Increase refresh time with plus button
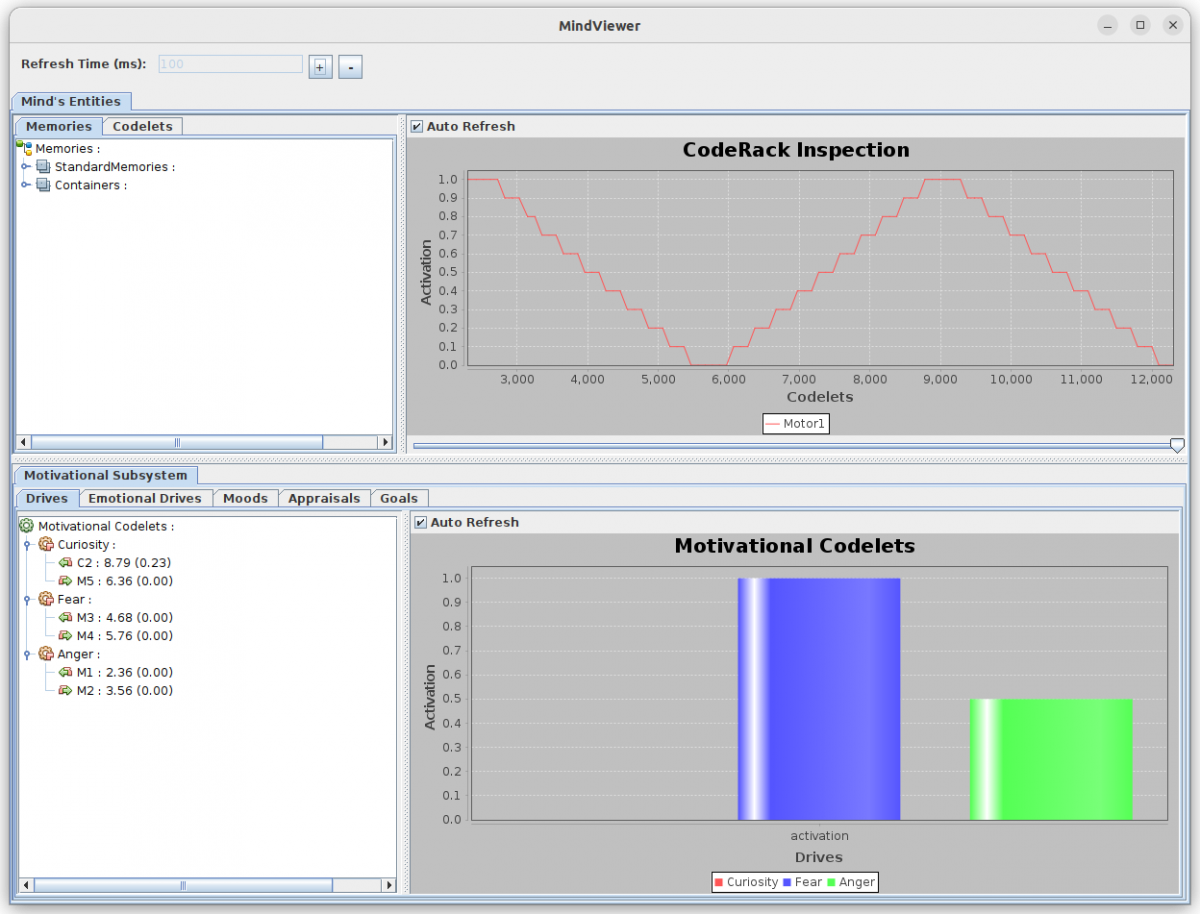This screenshot has width=1200, height=914. coord(320,67)
